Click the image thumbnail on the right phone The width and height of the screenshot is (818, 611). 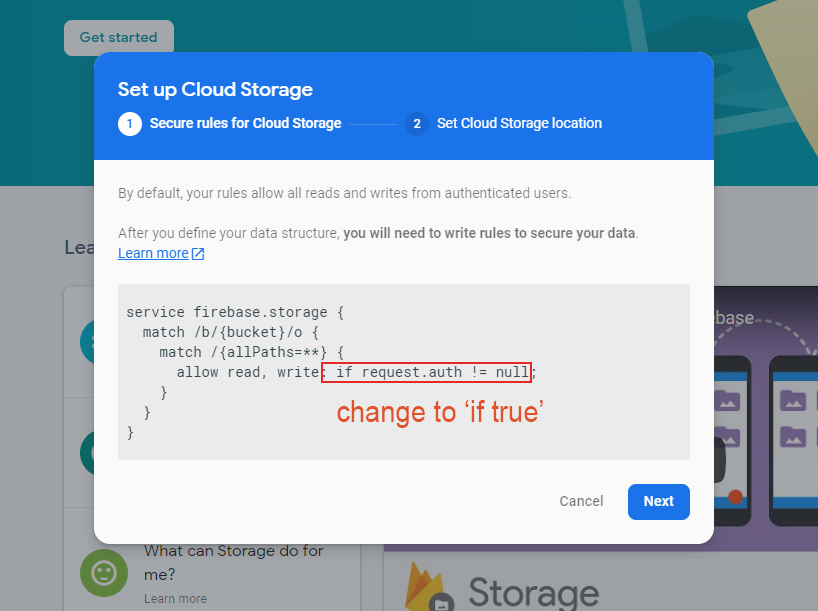pos(793,401)
